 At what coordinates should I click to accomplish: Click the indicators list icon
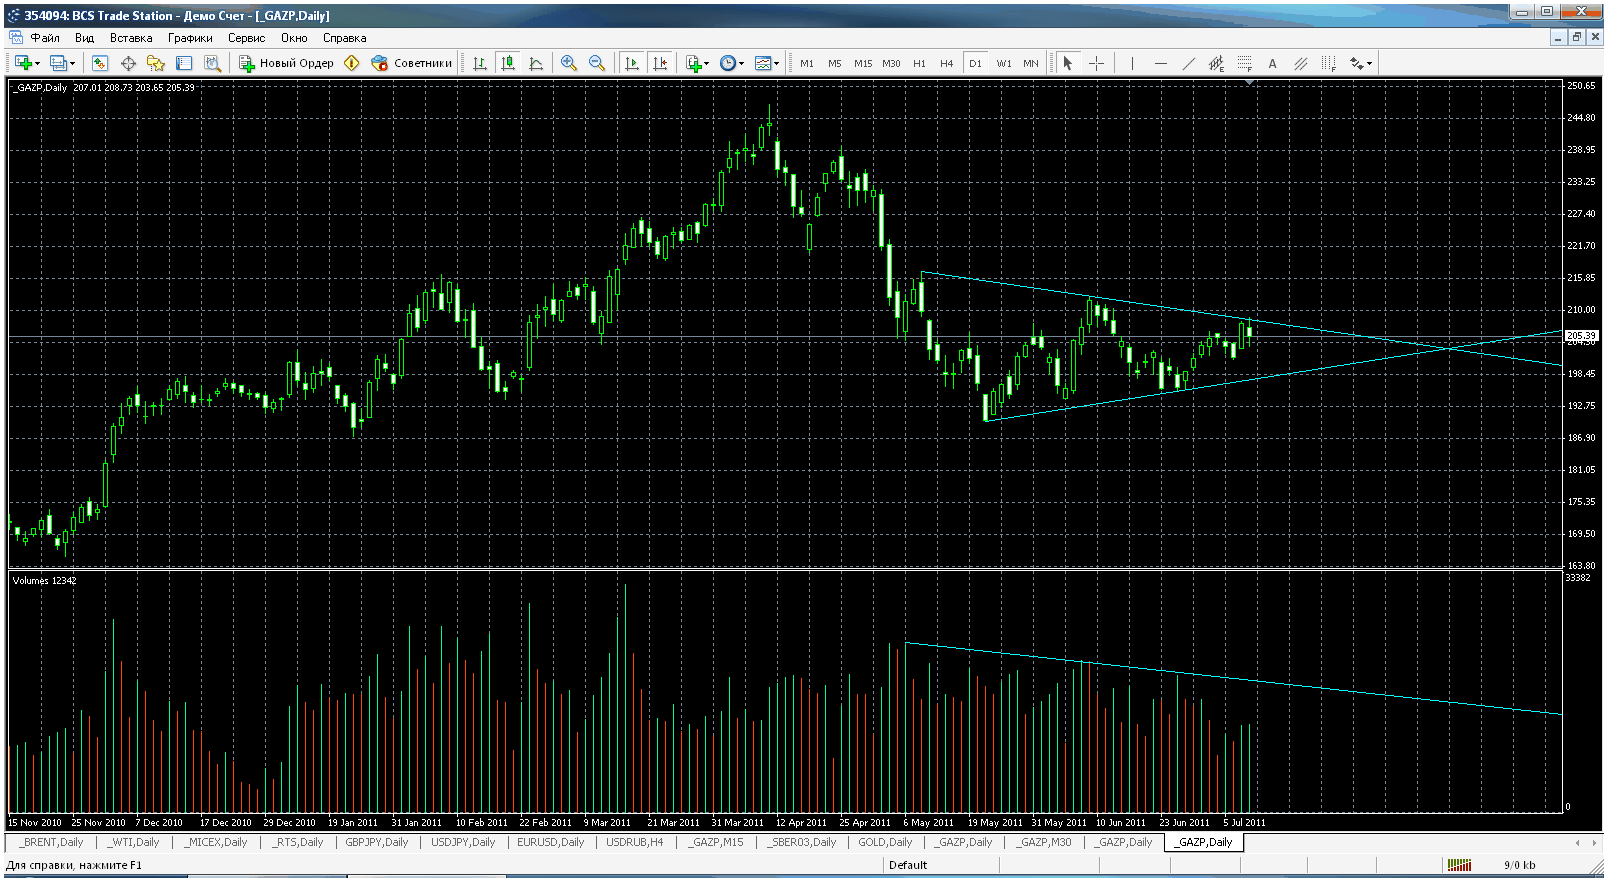tap(693, 63)
